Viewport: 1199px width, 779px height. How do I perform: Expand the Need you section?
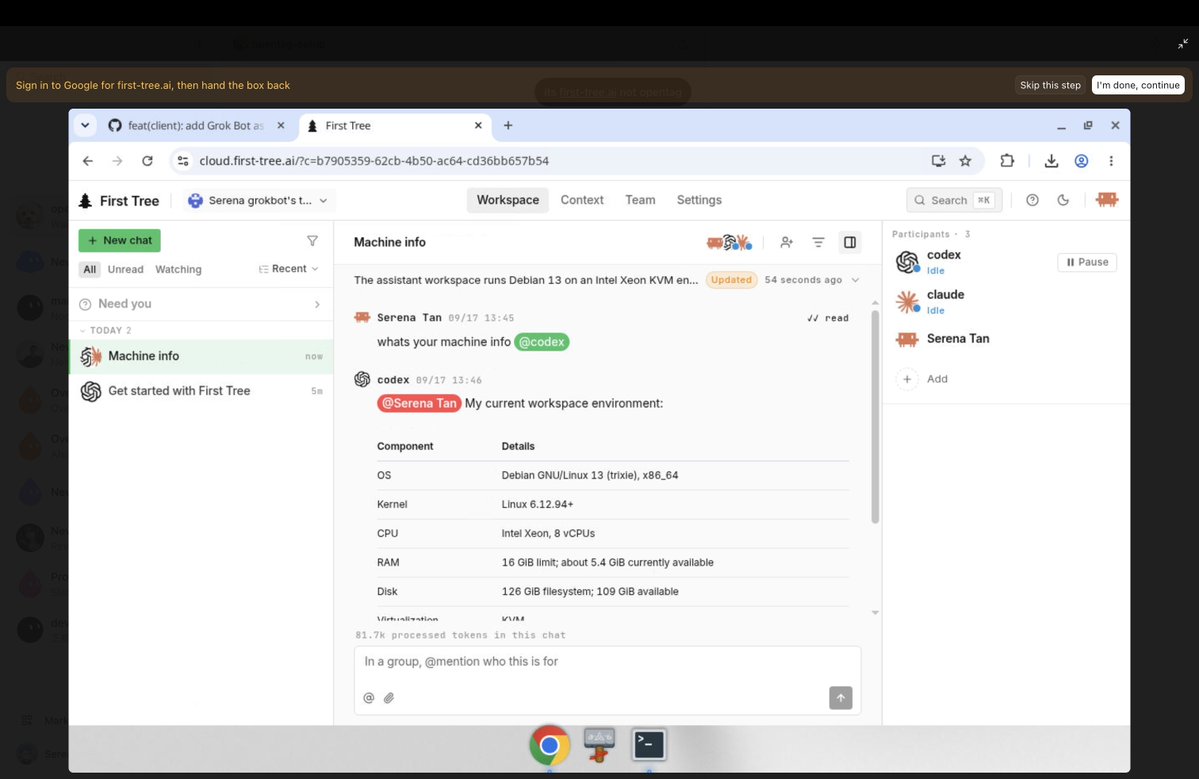[x=200, y=303]
